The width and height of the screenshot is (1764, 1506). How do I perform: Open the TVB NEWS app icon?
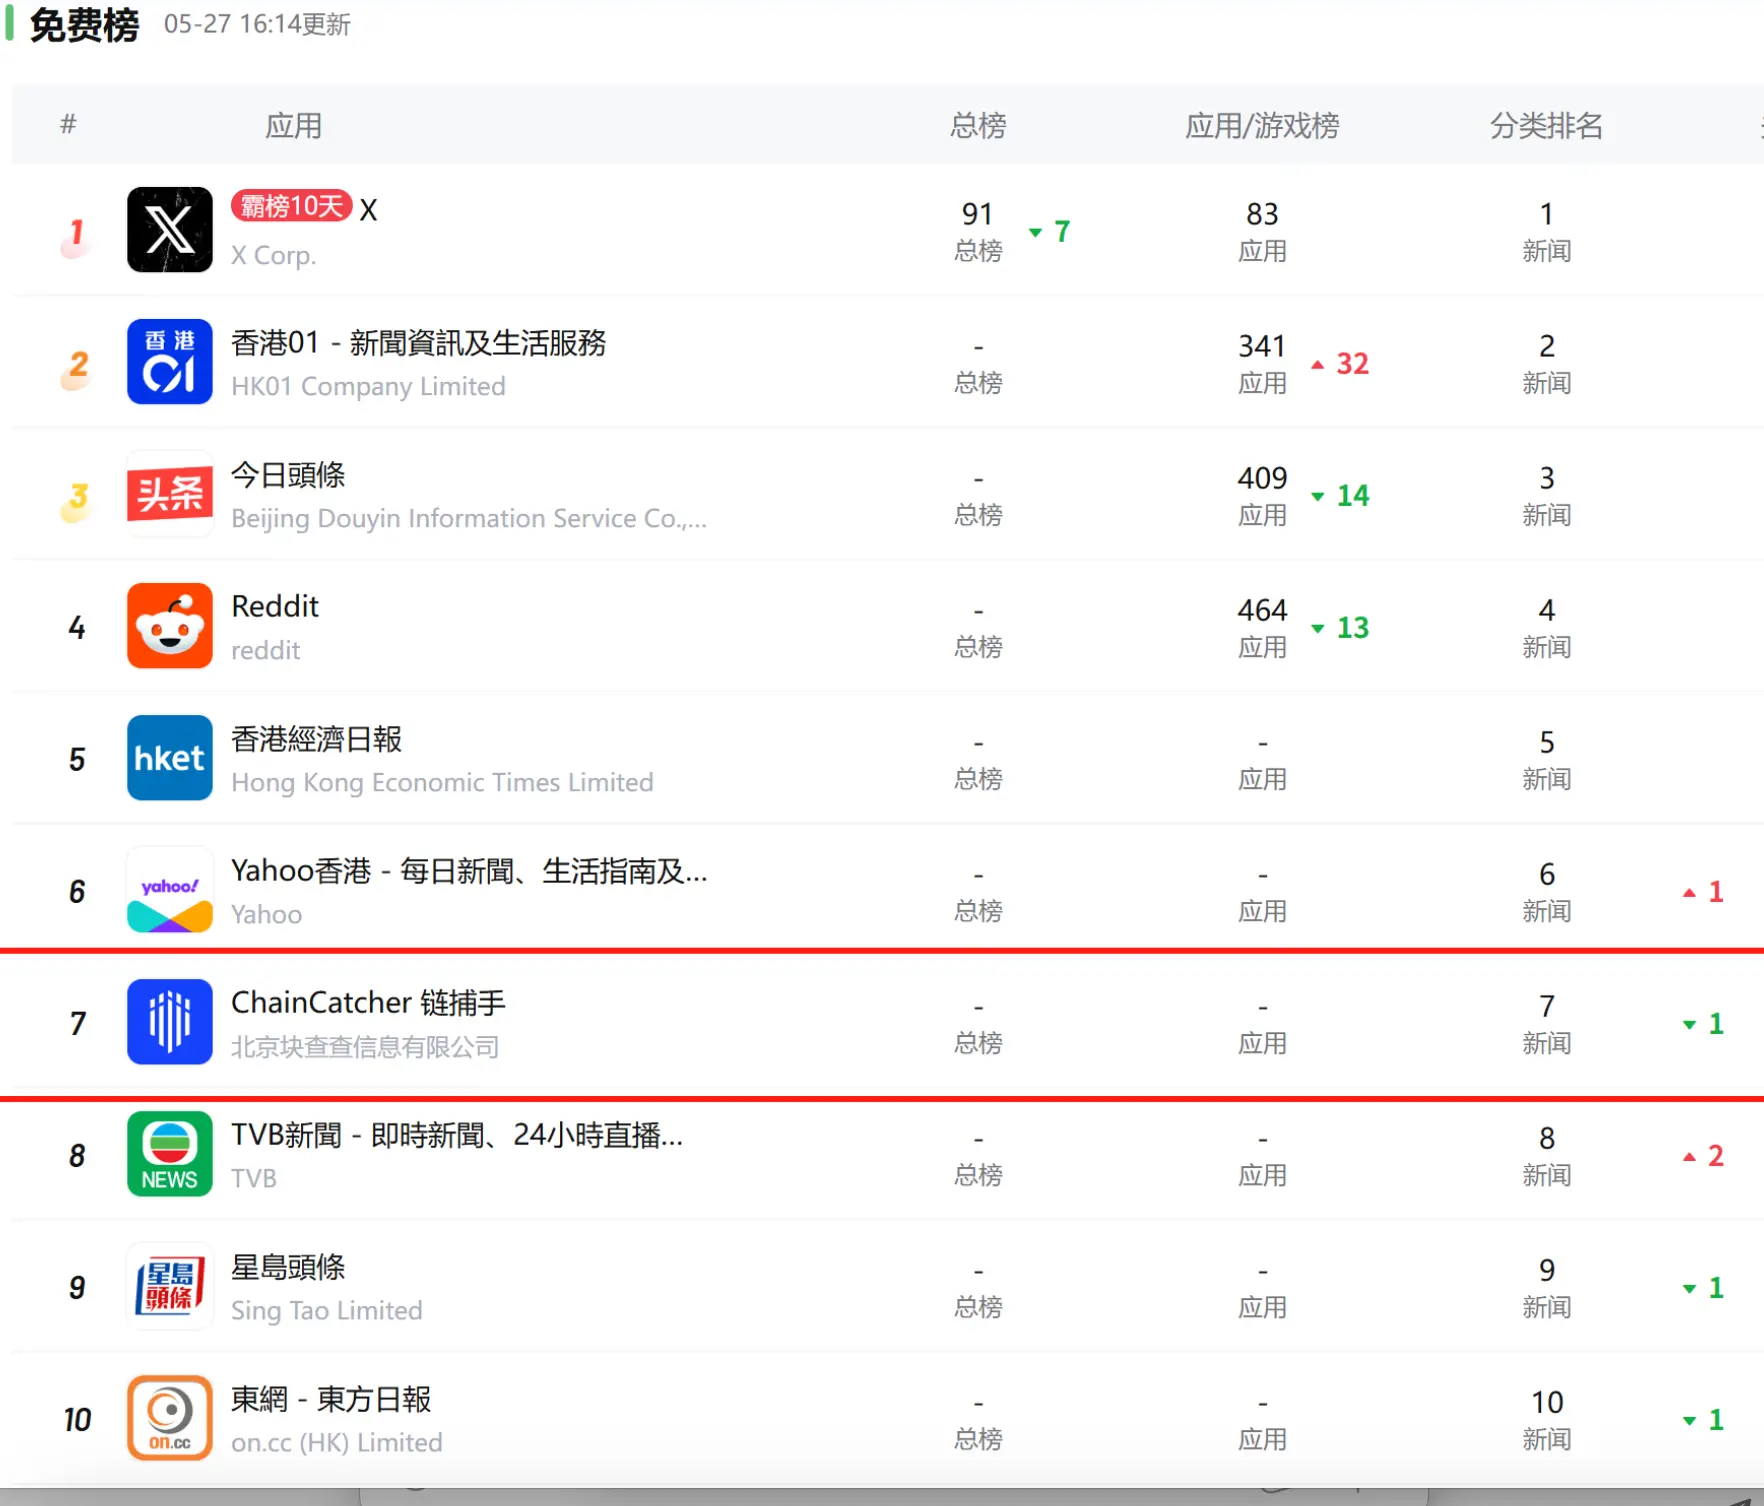pyautogui.click(x=168, y=1154)
